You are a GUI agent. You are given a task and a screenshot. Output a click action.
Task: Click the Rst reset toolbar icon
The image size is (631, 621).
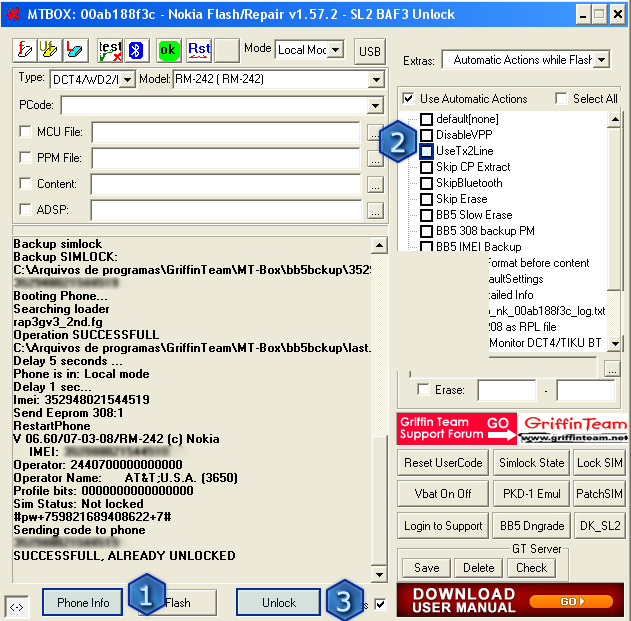[x=199, y=50]
